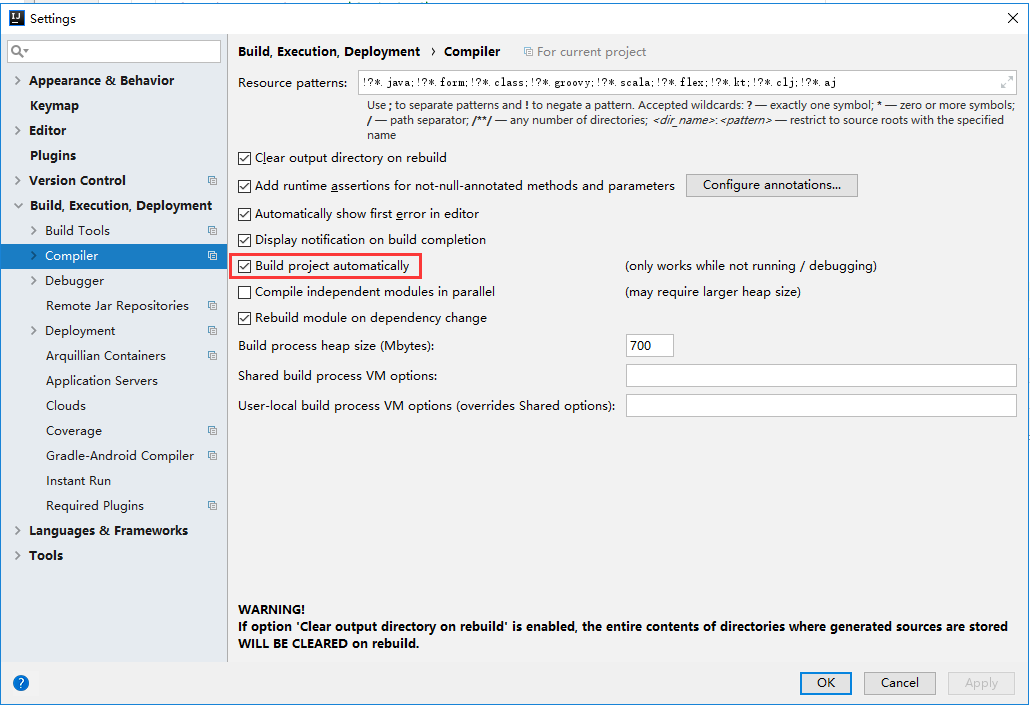The width and height of the screenshot is (1030, 706).
Task: Click project-level icon next to Gradle-Android Compiler
Action: click(212, 456)
